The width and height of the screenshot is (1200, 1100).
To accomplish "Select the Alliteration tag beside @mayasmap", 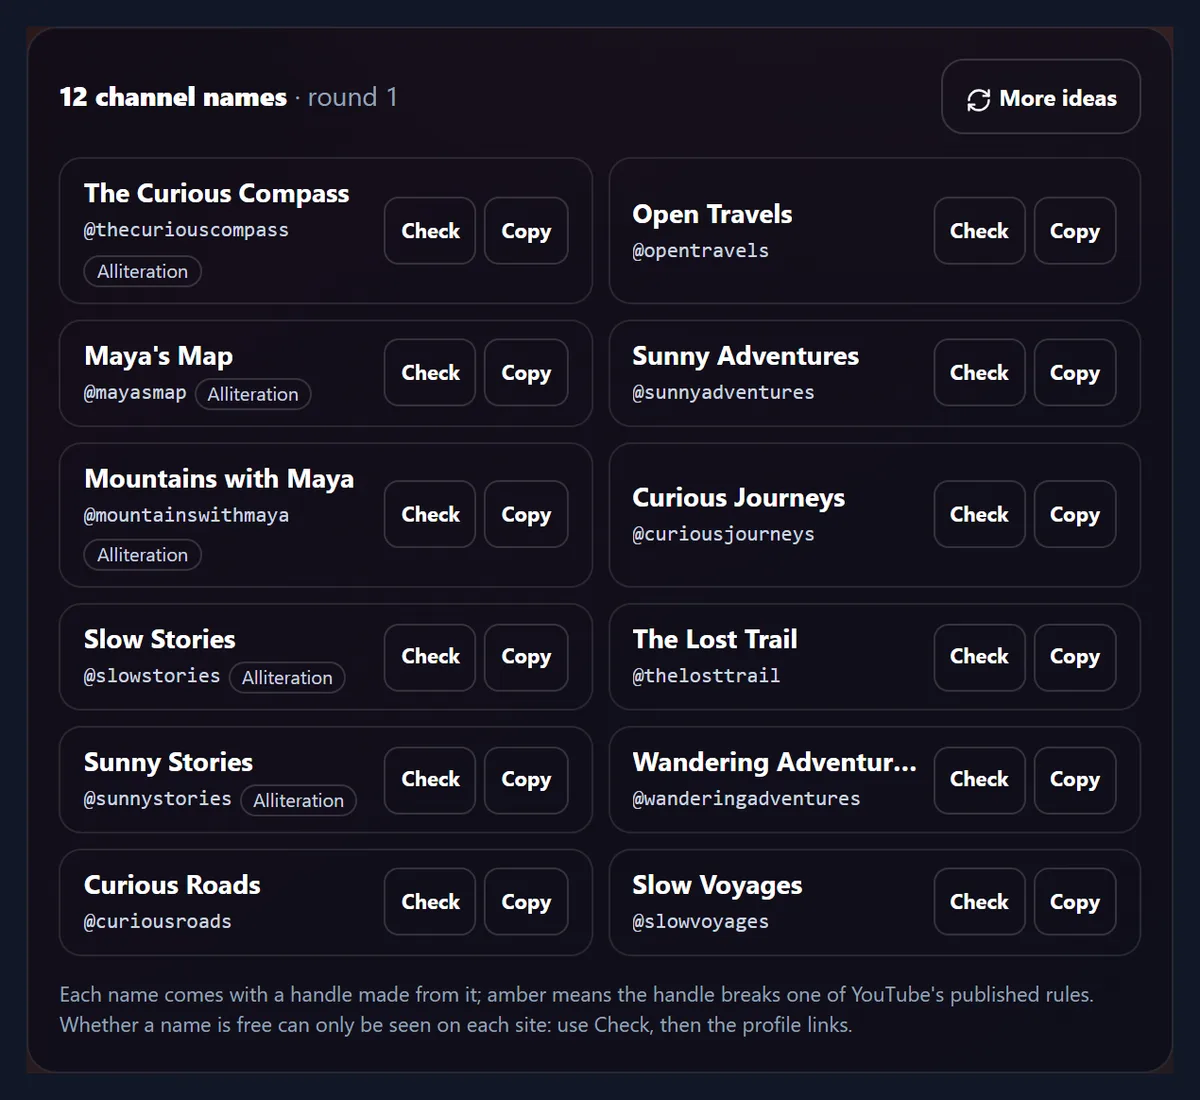I will [x=253, y=395].
